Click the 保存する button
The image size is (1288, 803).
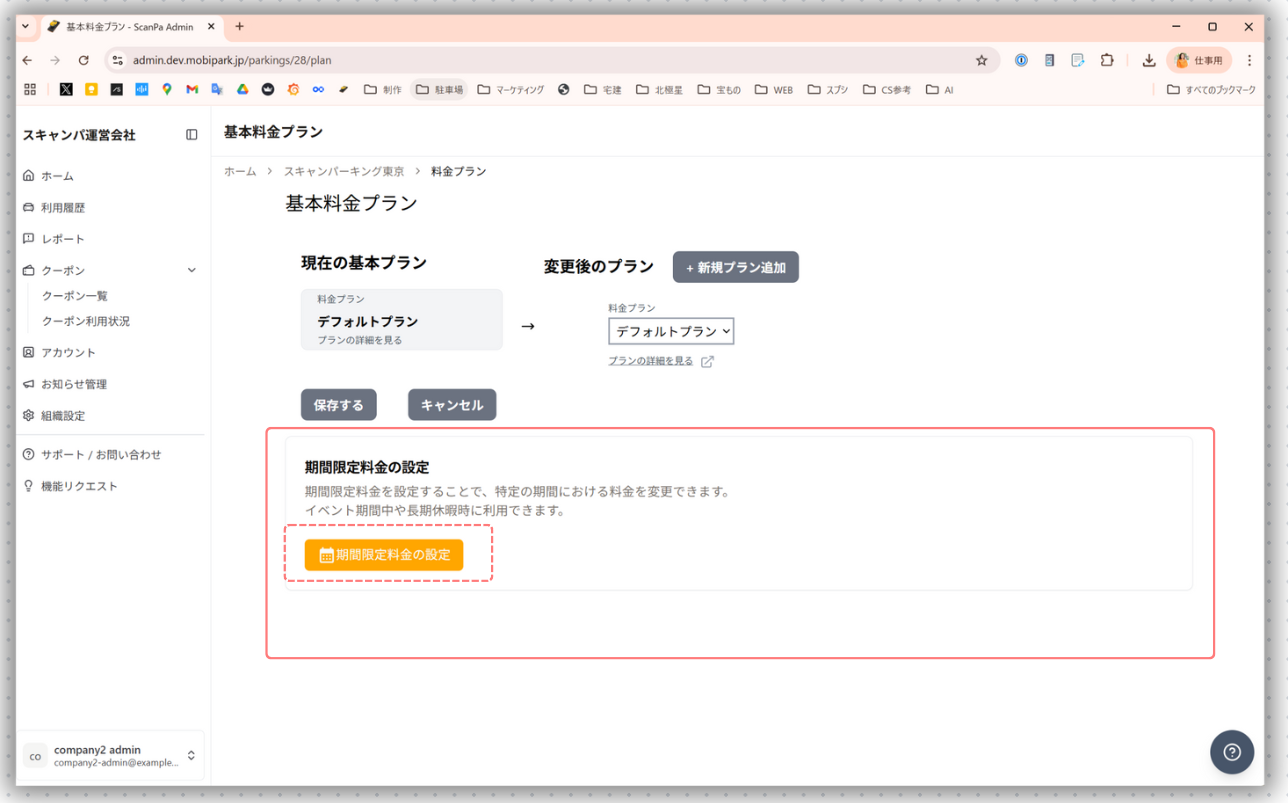[x=339, y=405]
